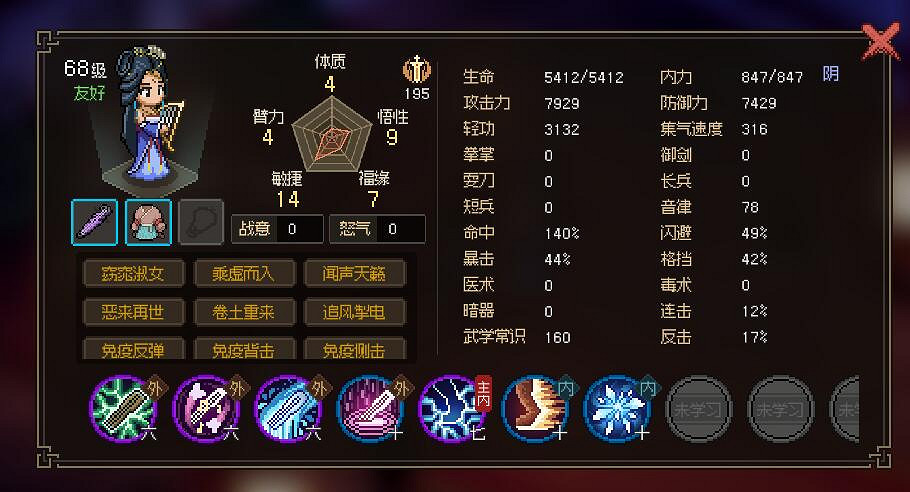Click the 窈窕淑女 trait button
Screen dimensions: 910x492
(x=133, y=273)
